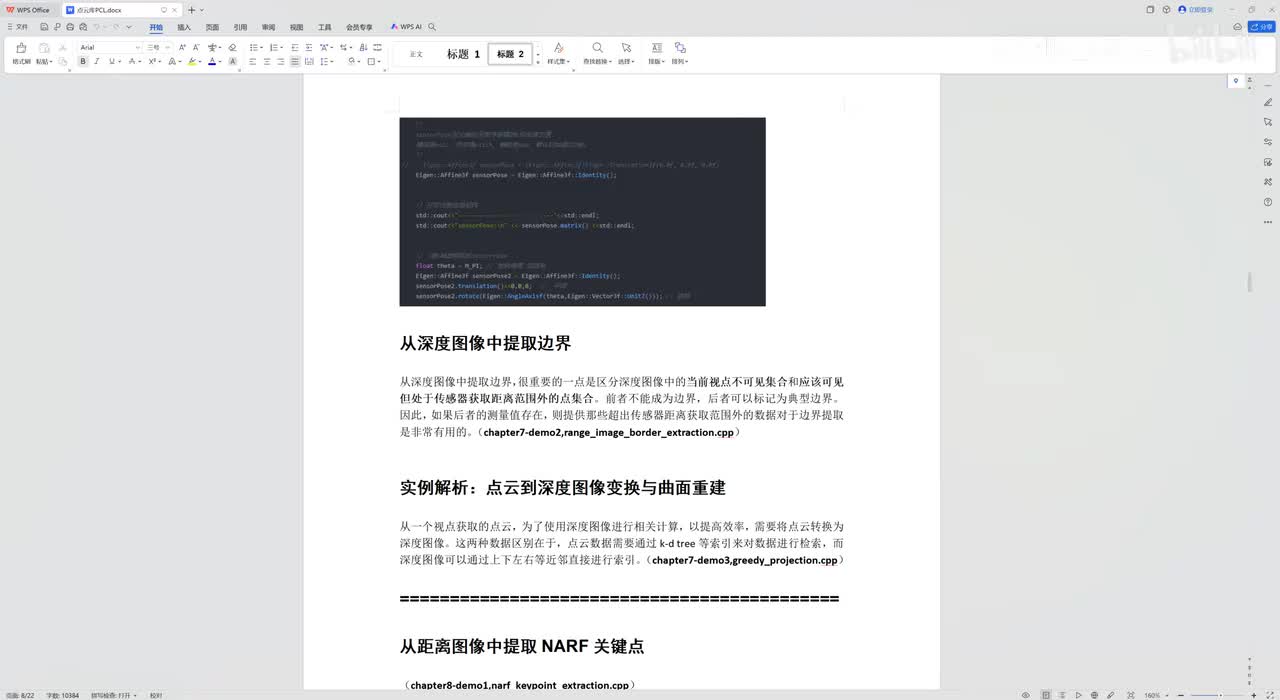The image size is (1280, 700).
Task: Open the 查找替换 find replace tool
Action: point(597,54)
